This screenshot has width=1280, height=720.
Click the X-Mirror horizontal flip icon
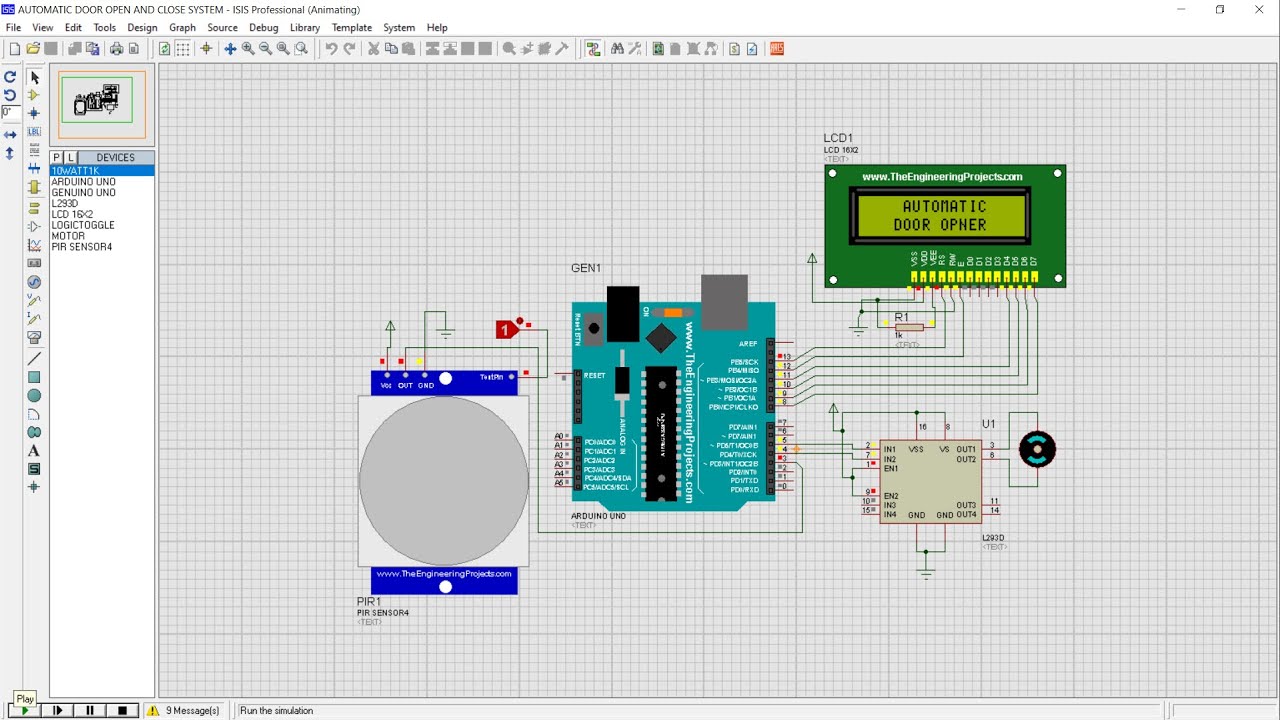tap(10, 134)
